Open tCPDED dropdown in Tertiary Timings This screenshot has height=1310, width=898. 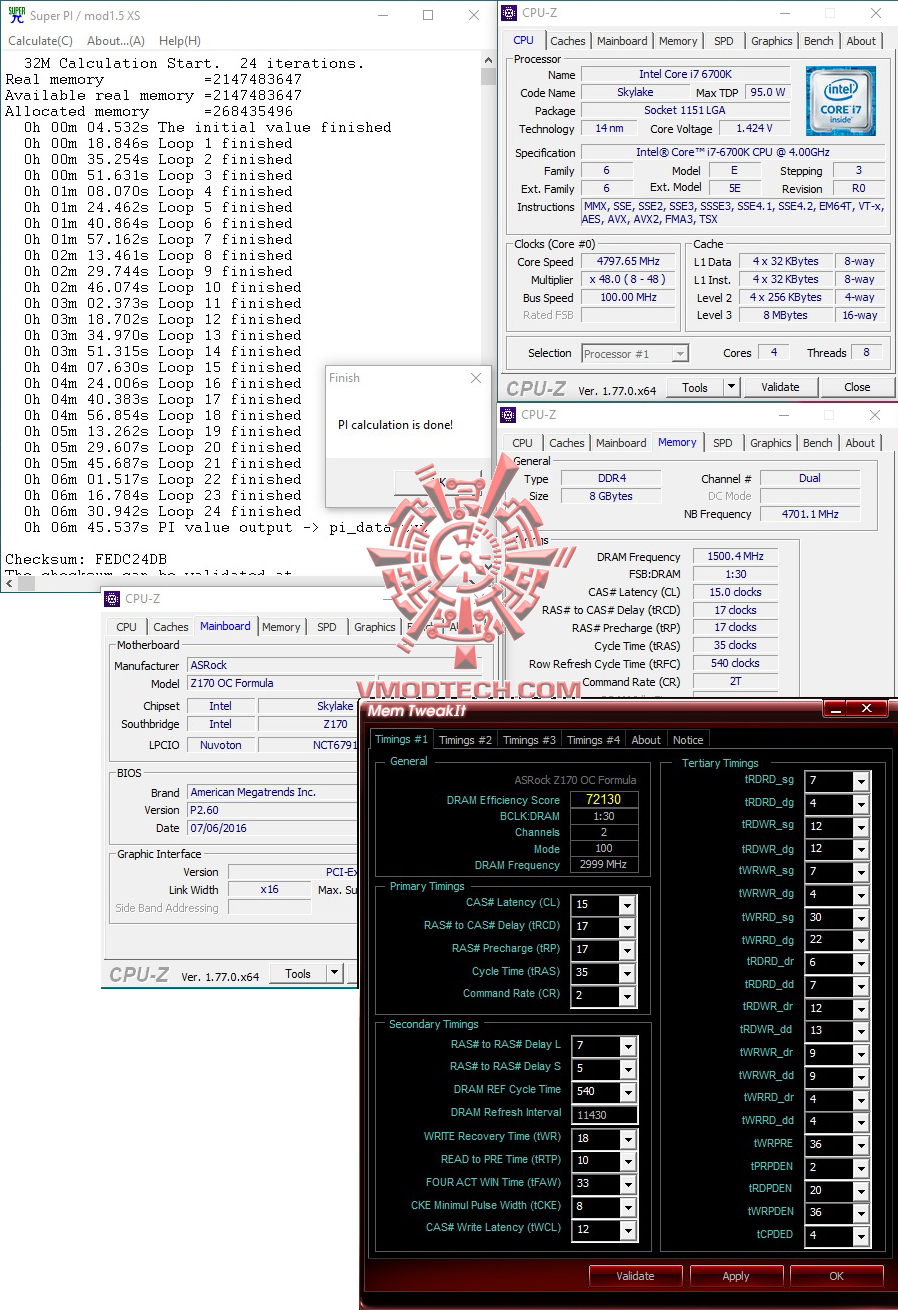point(861,1236)
